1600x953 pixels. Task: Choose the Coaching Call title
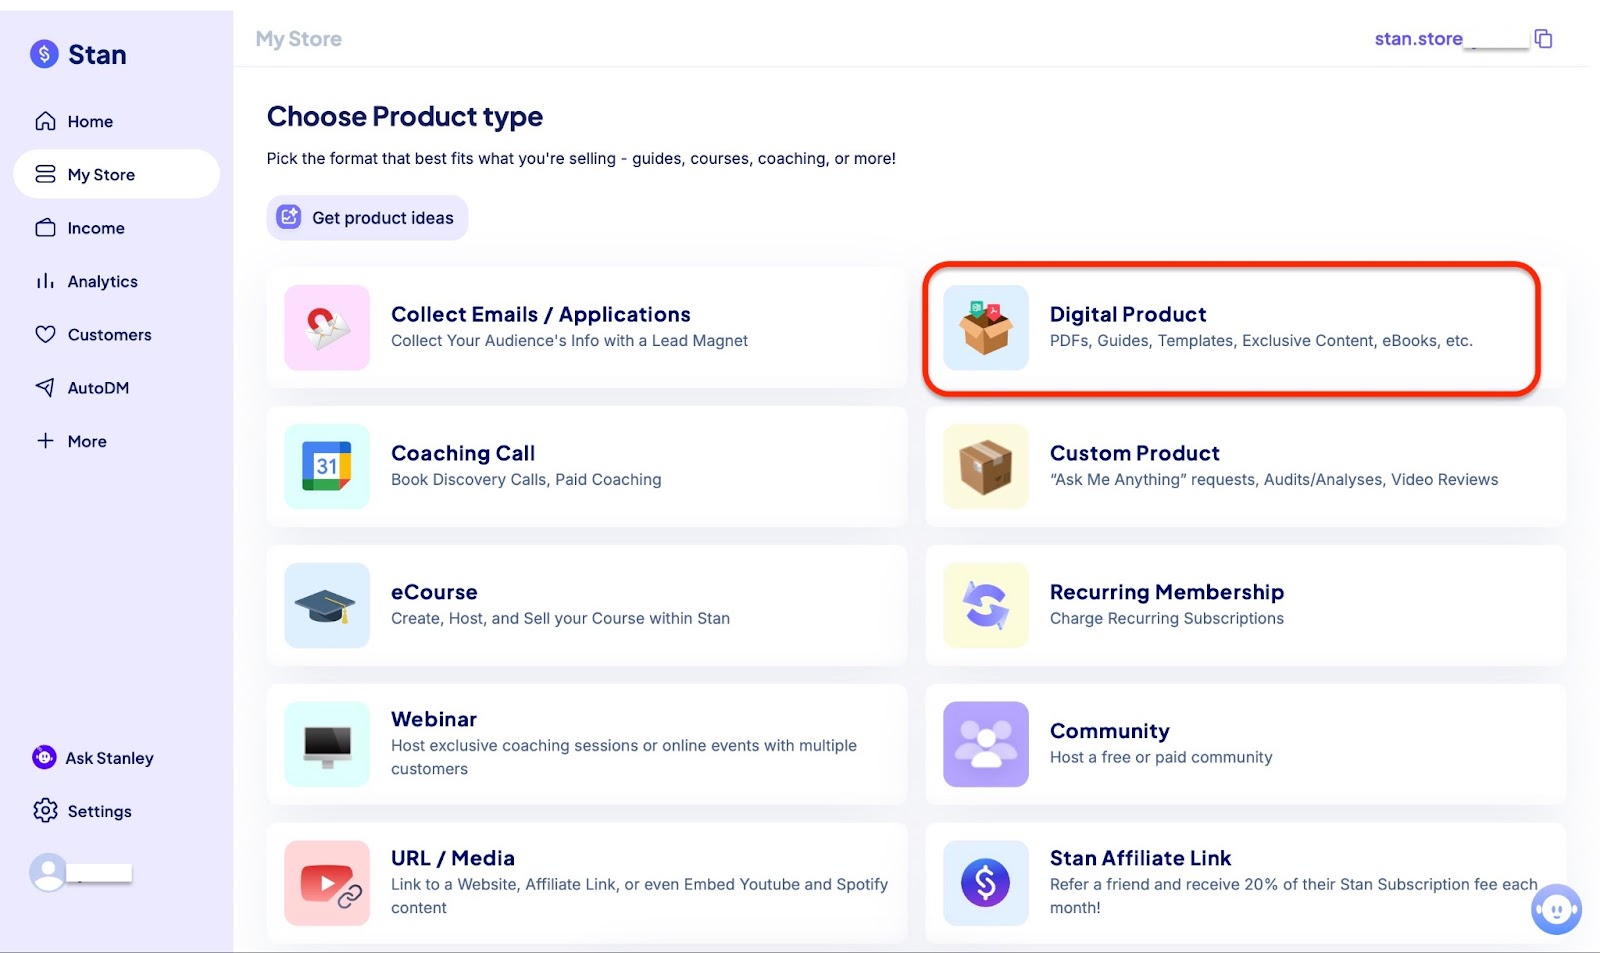tap(463, 453)
